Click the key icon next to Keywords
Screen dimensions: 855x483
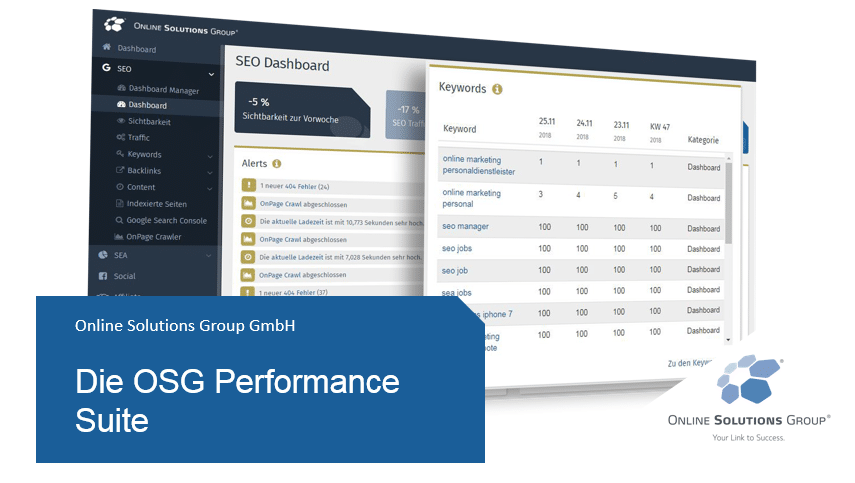(120, 153)
